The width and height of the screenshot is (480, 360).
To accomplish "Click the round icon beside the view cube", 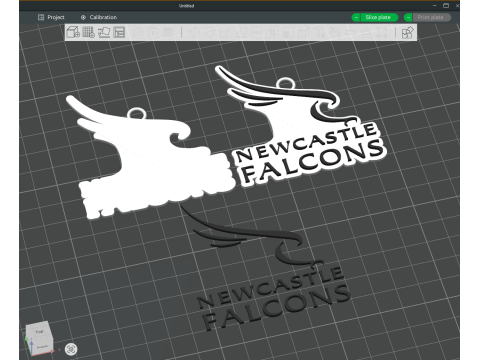I will coord(71,349).
